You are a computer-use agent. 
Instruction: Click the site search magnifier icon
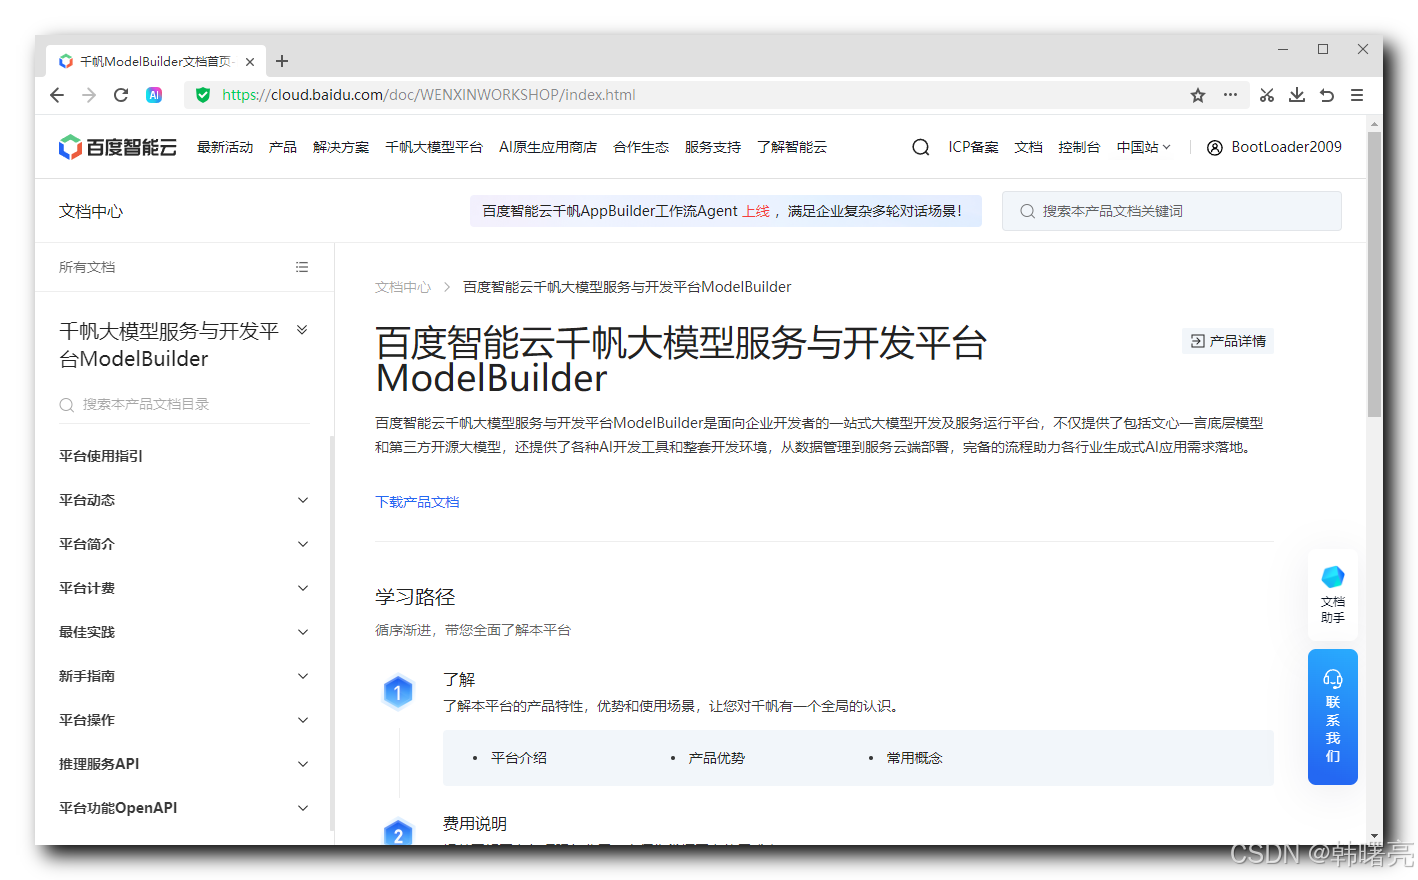[921, 147]
